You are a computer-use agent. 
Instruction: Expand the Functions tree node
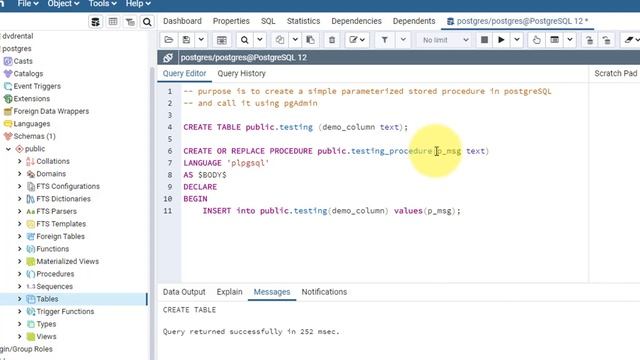(x=20, y=249)
